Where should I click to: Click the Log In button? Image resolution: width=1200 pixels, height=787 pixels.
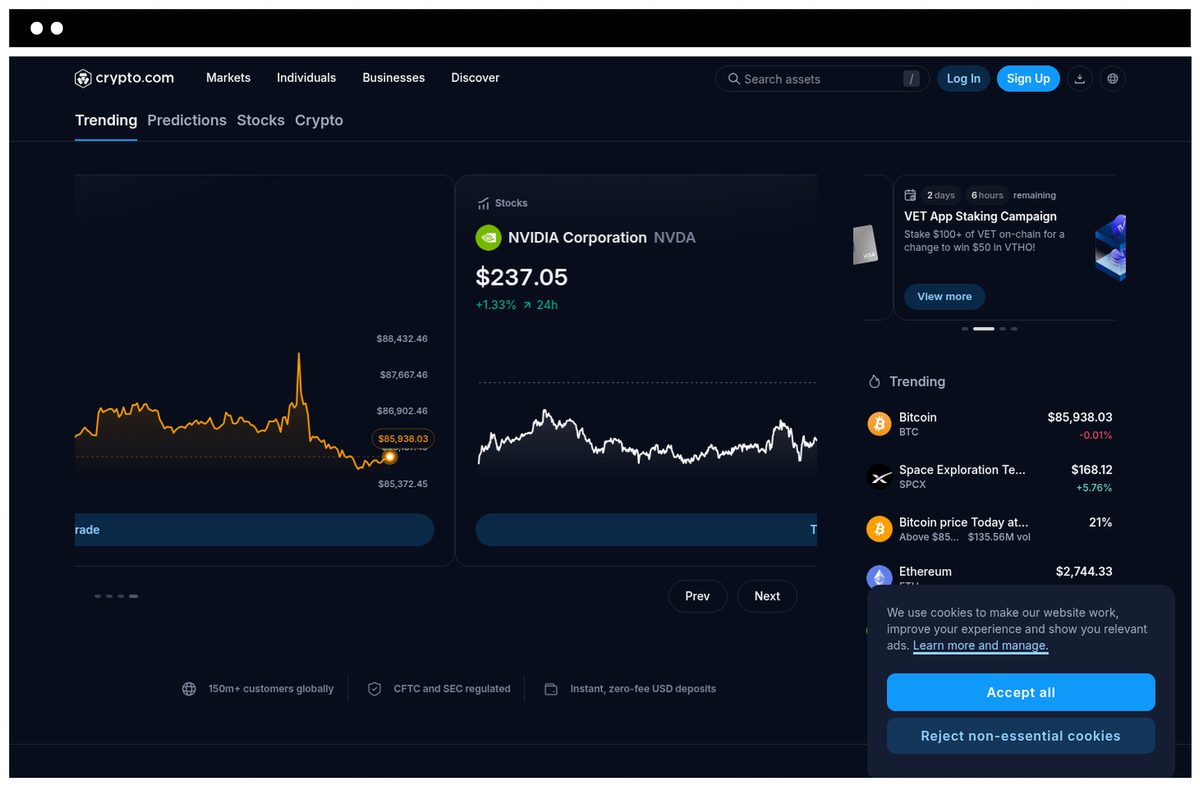pos(963,79)
